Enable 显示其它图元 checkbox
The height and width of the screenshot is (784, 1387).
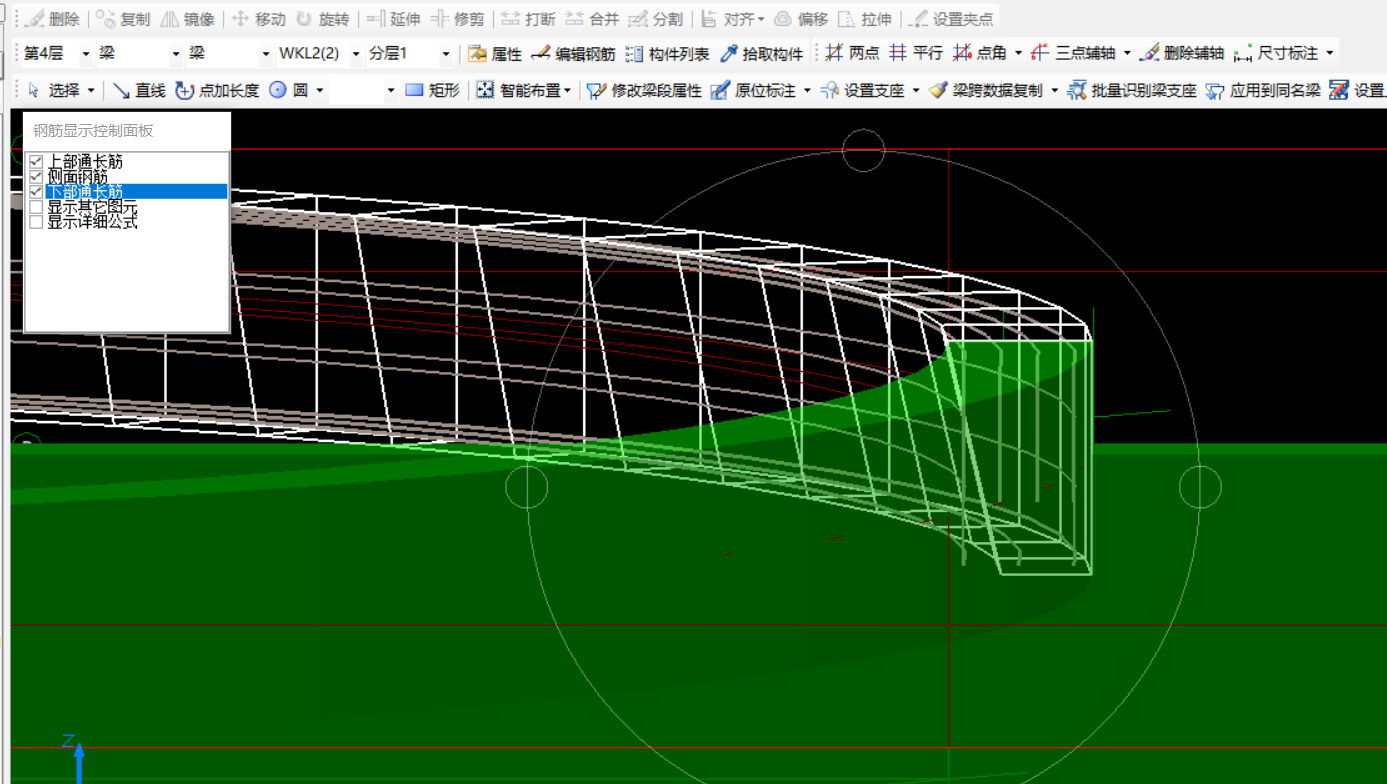[36, 206]
